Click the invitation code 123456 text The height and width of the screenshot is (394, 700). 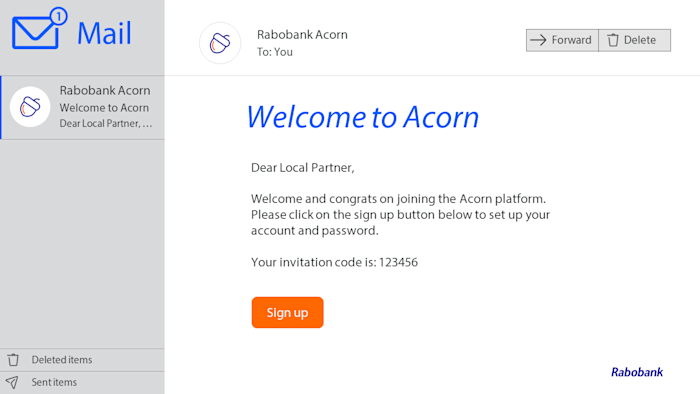tap(398, 262)
